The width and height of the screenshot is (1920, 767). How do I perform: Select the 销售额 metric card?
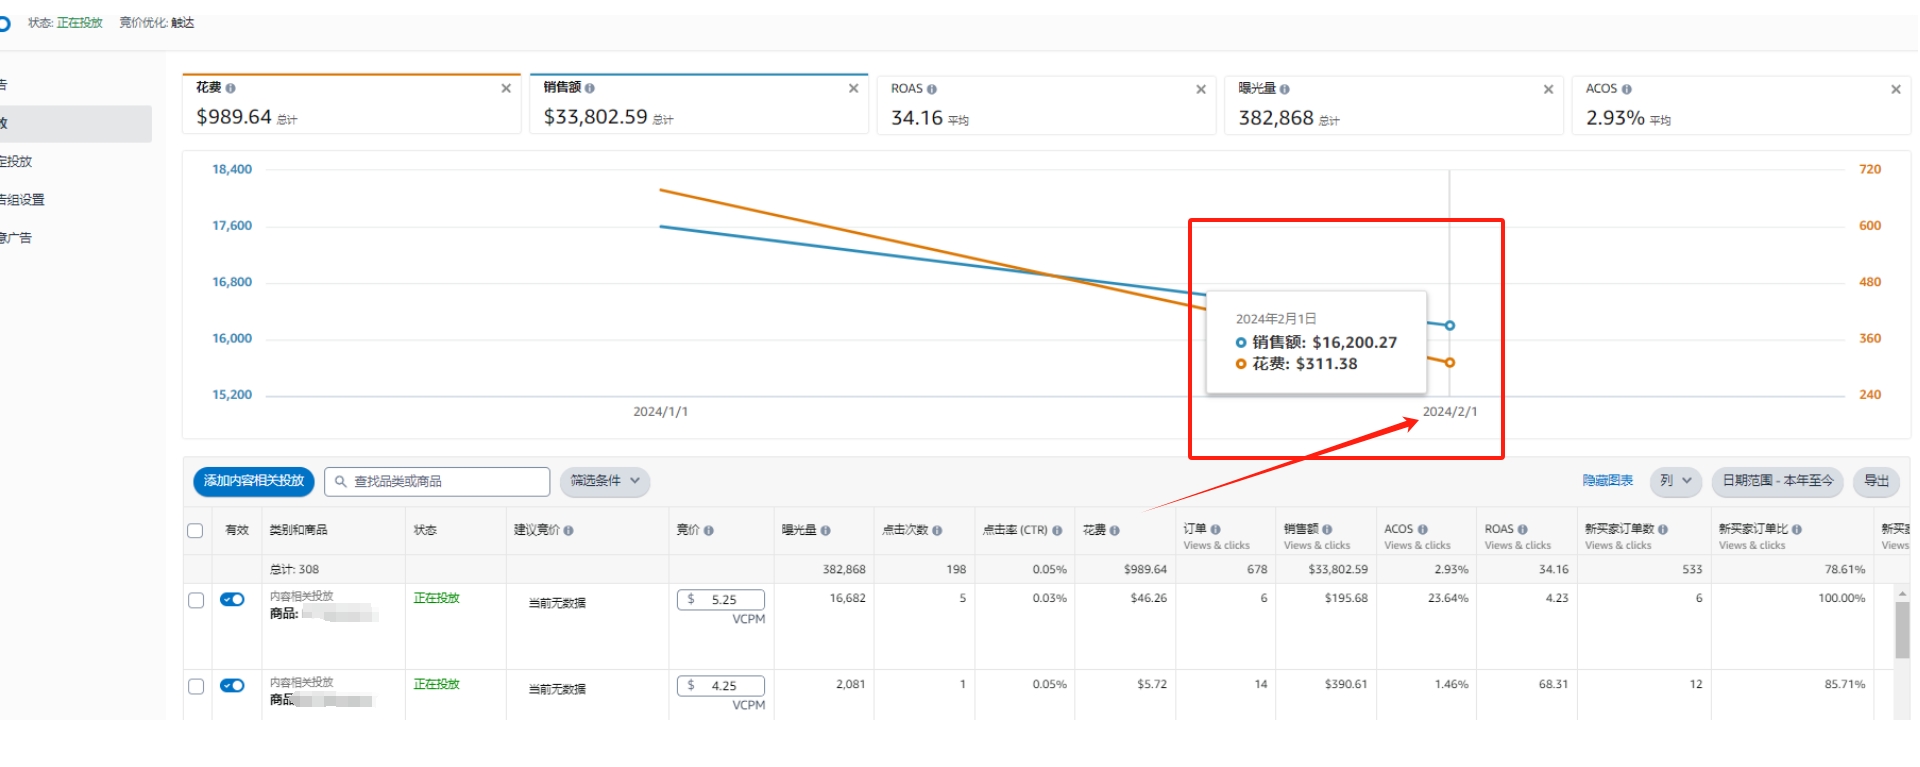click(699, 103)
